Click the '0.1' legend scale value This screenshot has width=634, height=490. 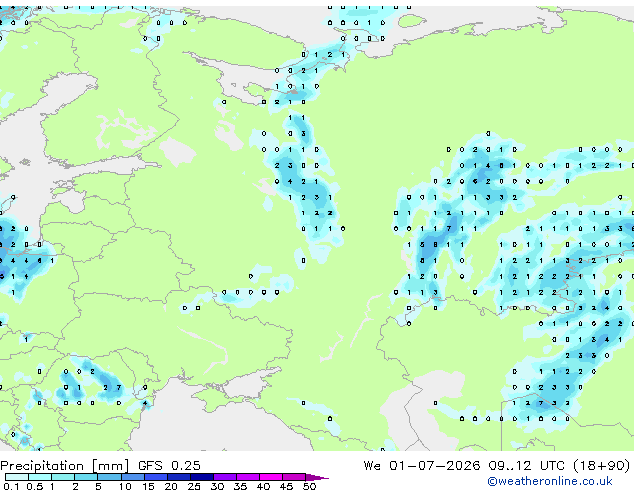coord(11,486)
